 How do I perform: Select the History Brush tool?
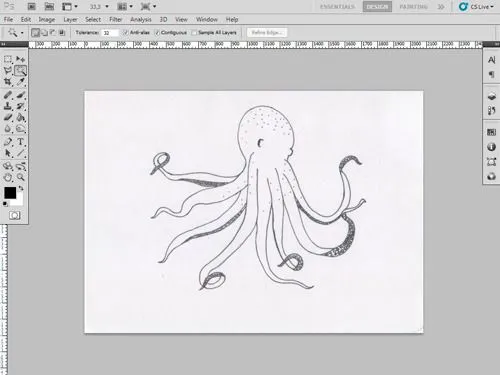(x=20, y=106)
